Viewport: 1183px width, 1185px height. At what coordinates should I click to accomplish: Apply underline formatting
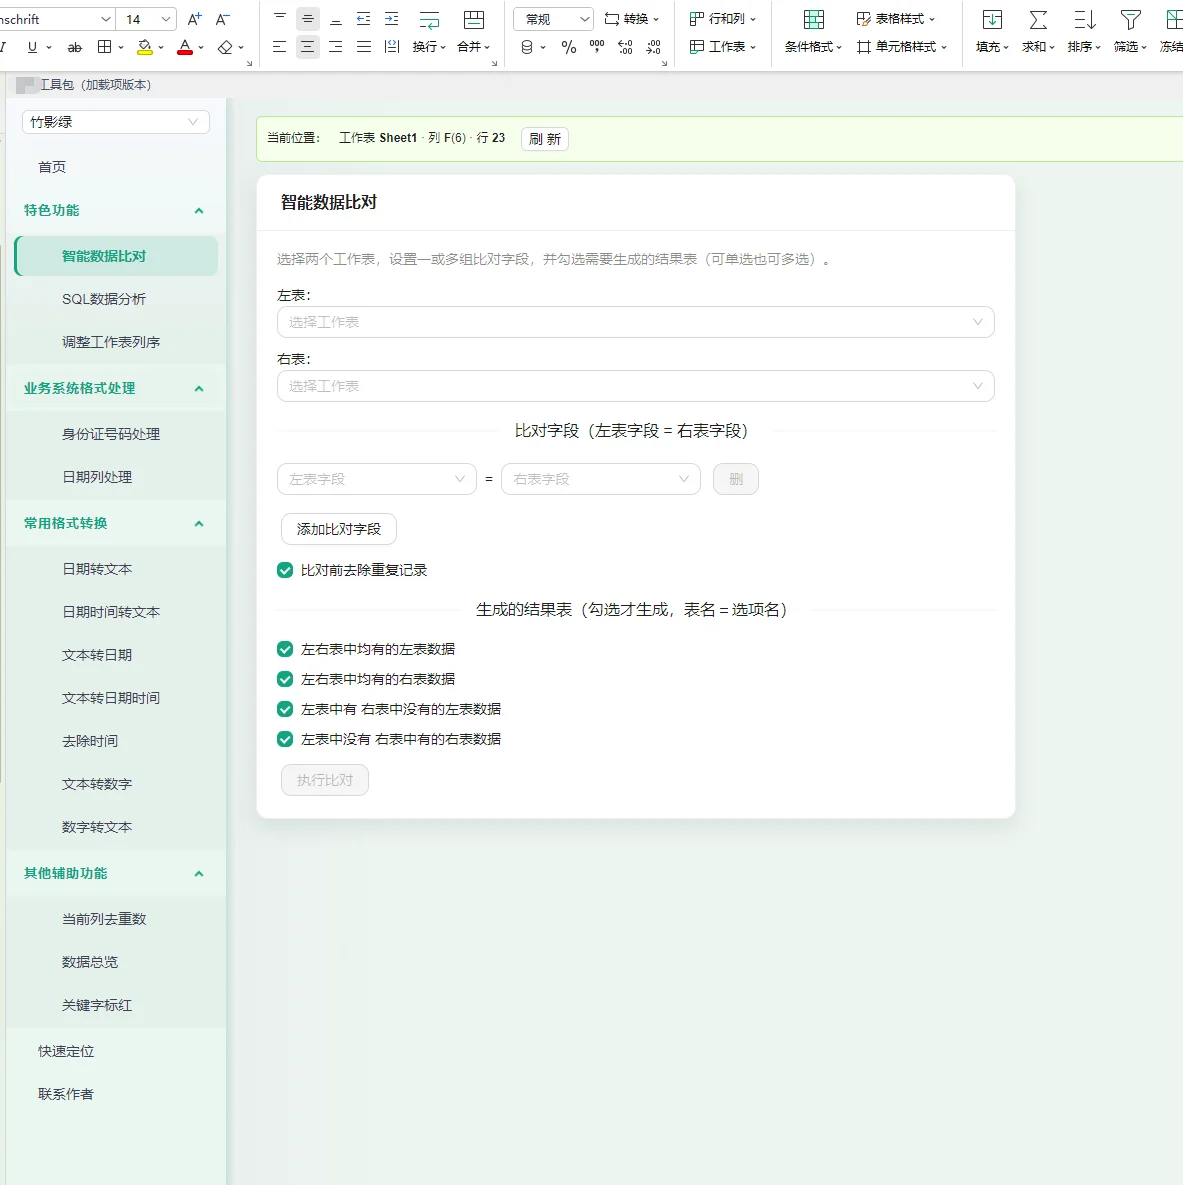tap(32, 47)
